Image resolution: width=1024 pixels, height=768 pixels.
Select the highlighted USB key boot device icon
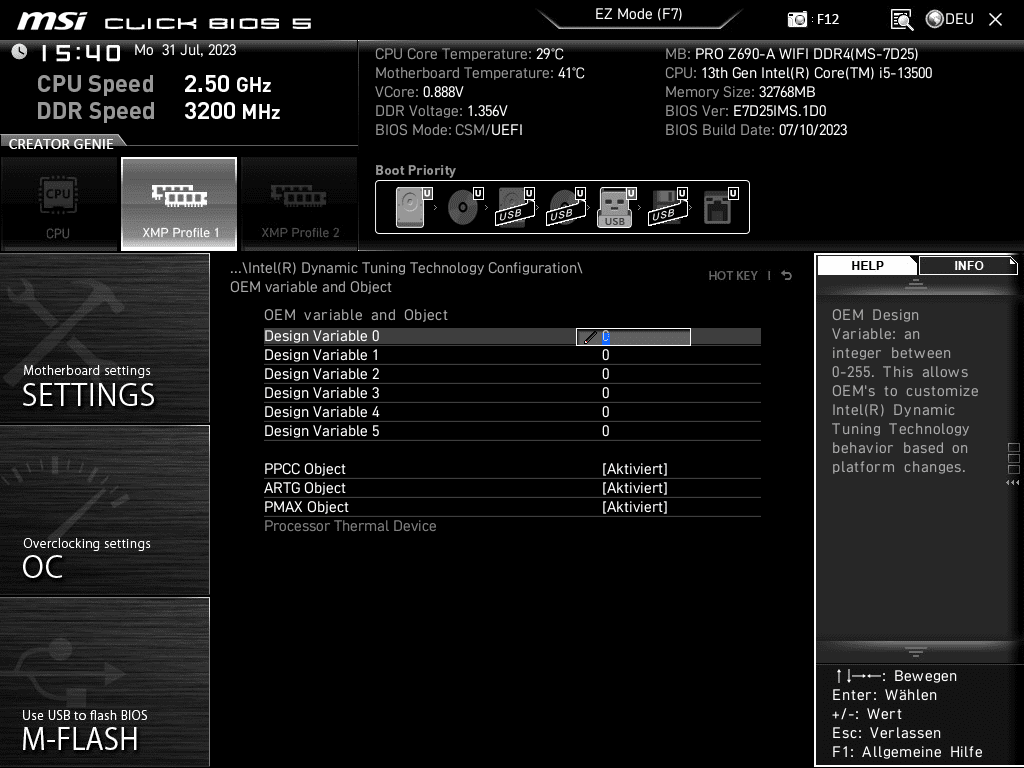click(616, 207)
